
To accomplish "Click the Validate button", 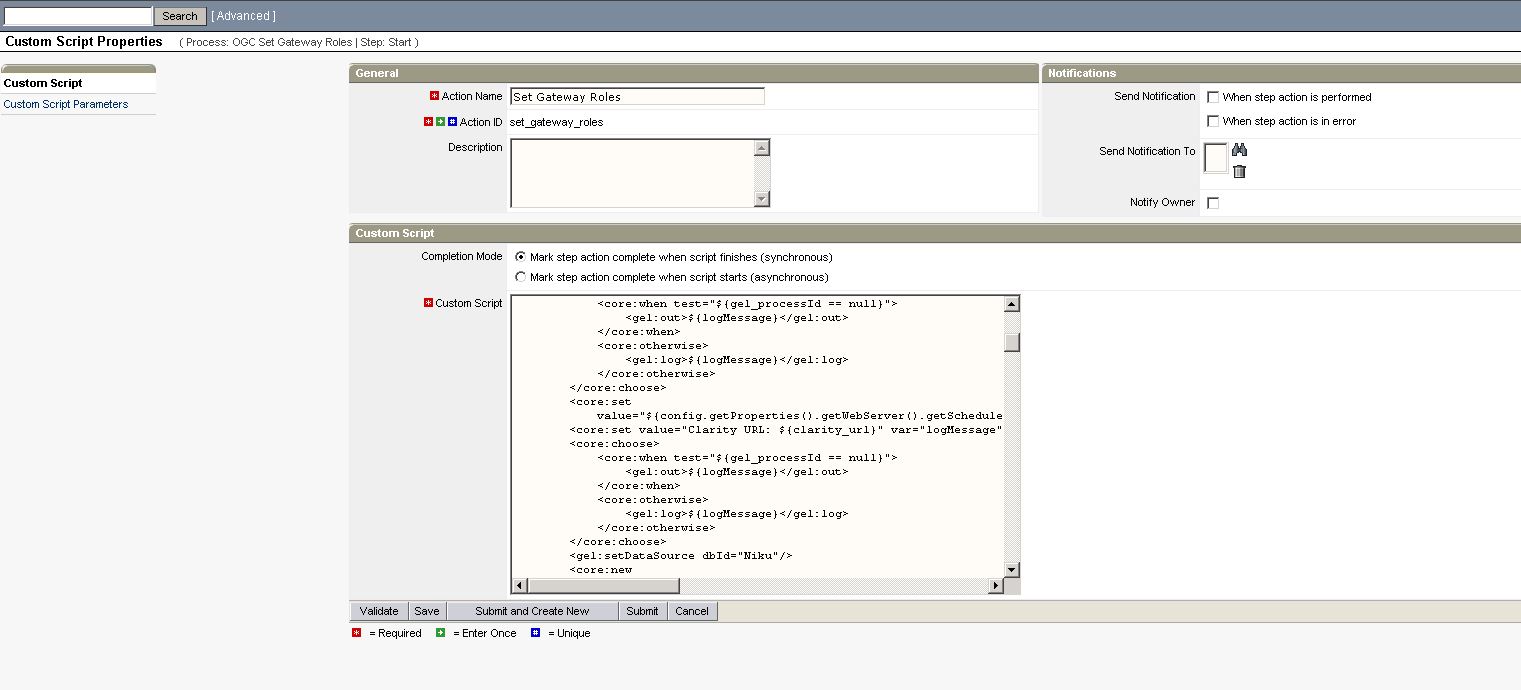I will pos(379,611).
